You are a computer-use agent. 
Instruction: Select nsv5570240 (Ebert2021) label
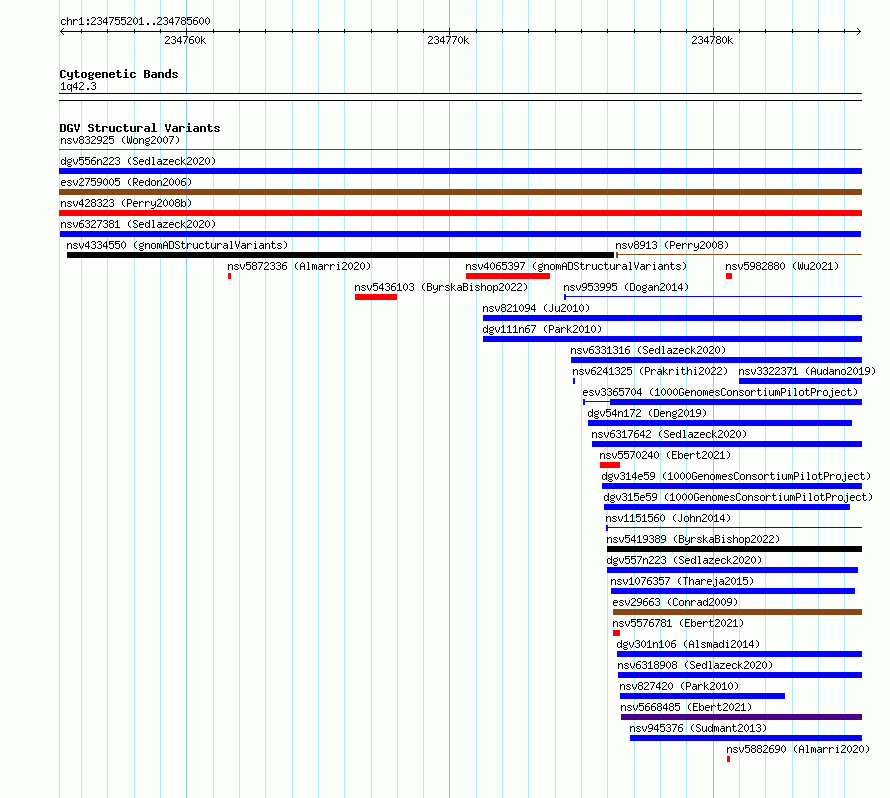(665, 455)
